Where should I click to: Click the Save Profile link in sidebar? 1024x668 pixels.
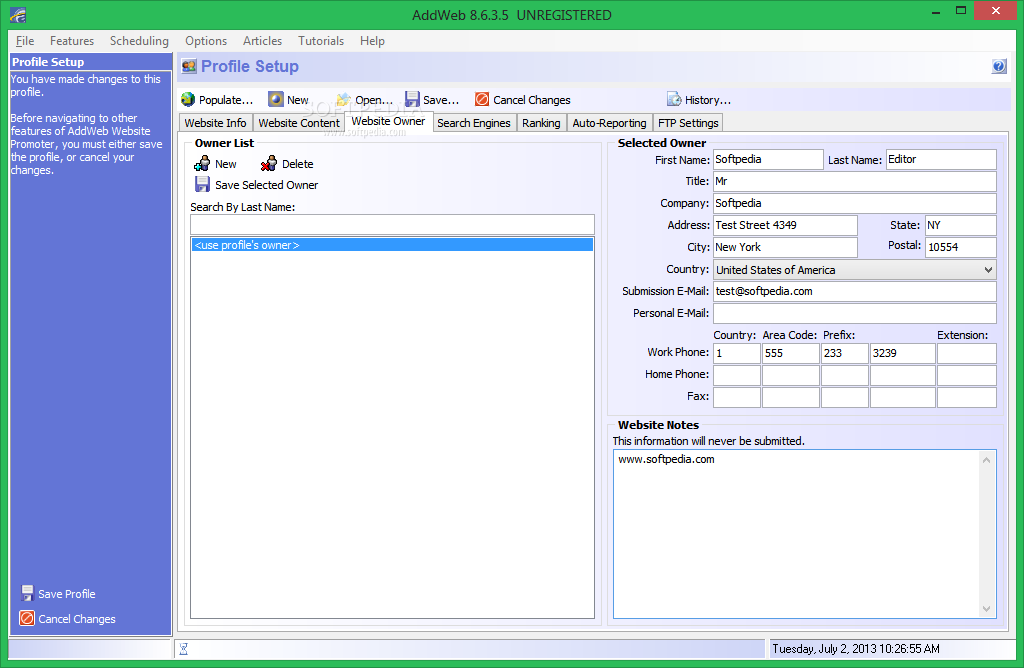pos(67,594)
